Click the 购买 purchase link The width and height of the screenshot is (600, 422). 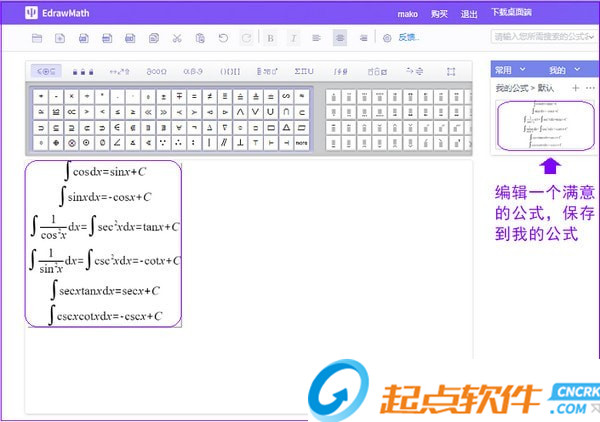[439, 14]
